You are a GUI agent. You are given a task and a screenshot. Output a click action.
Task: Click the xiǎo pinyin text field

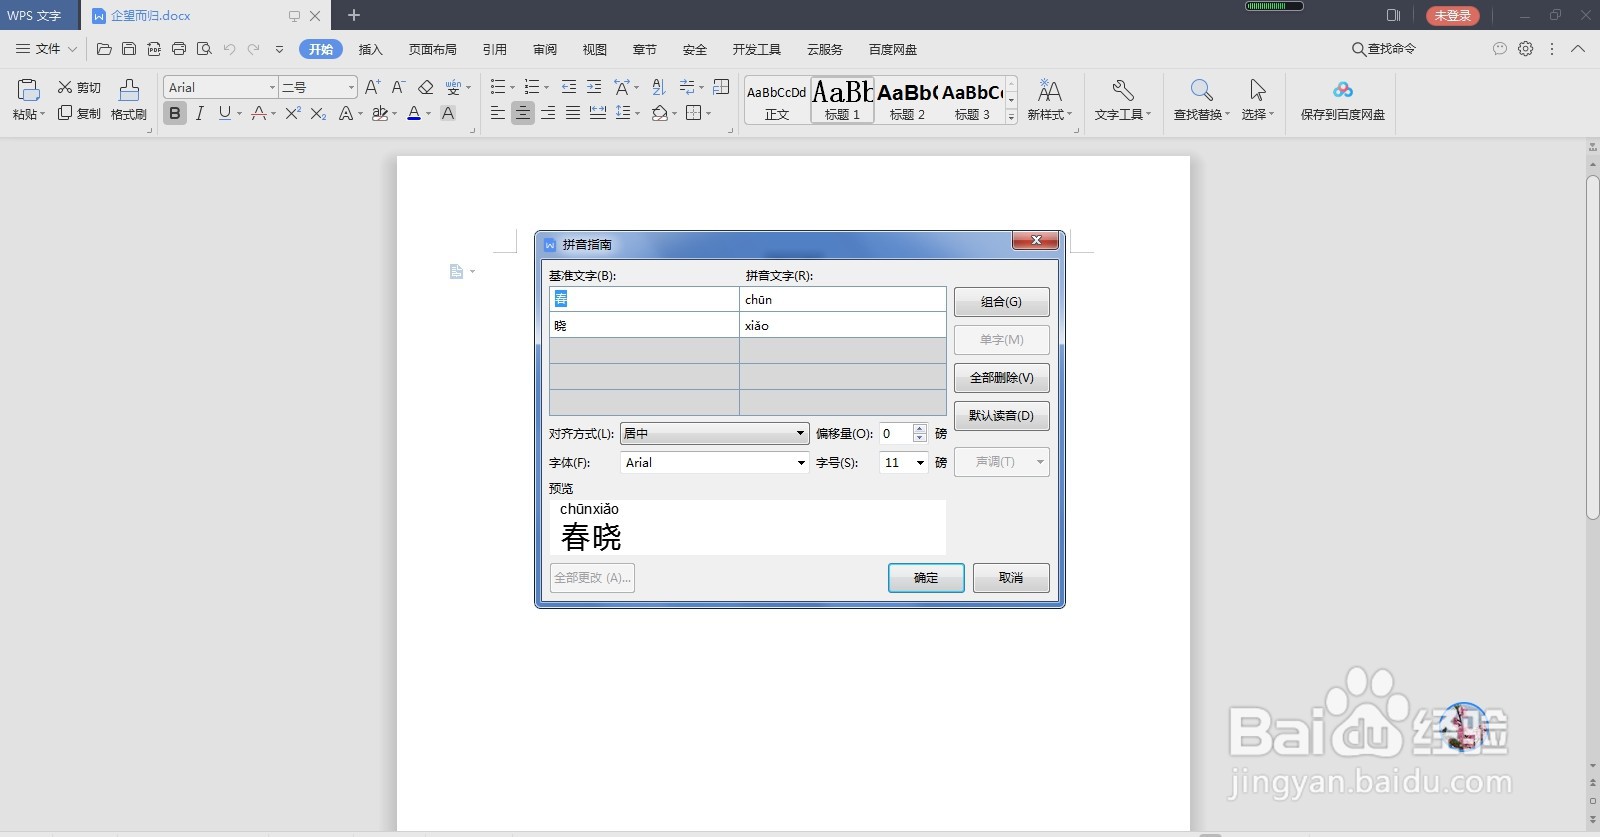coord(843,325)
